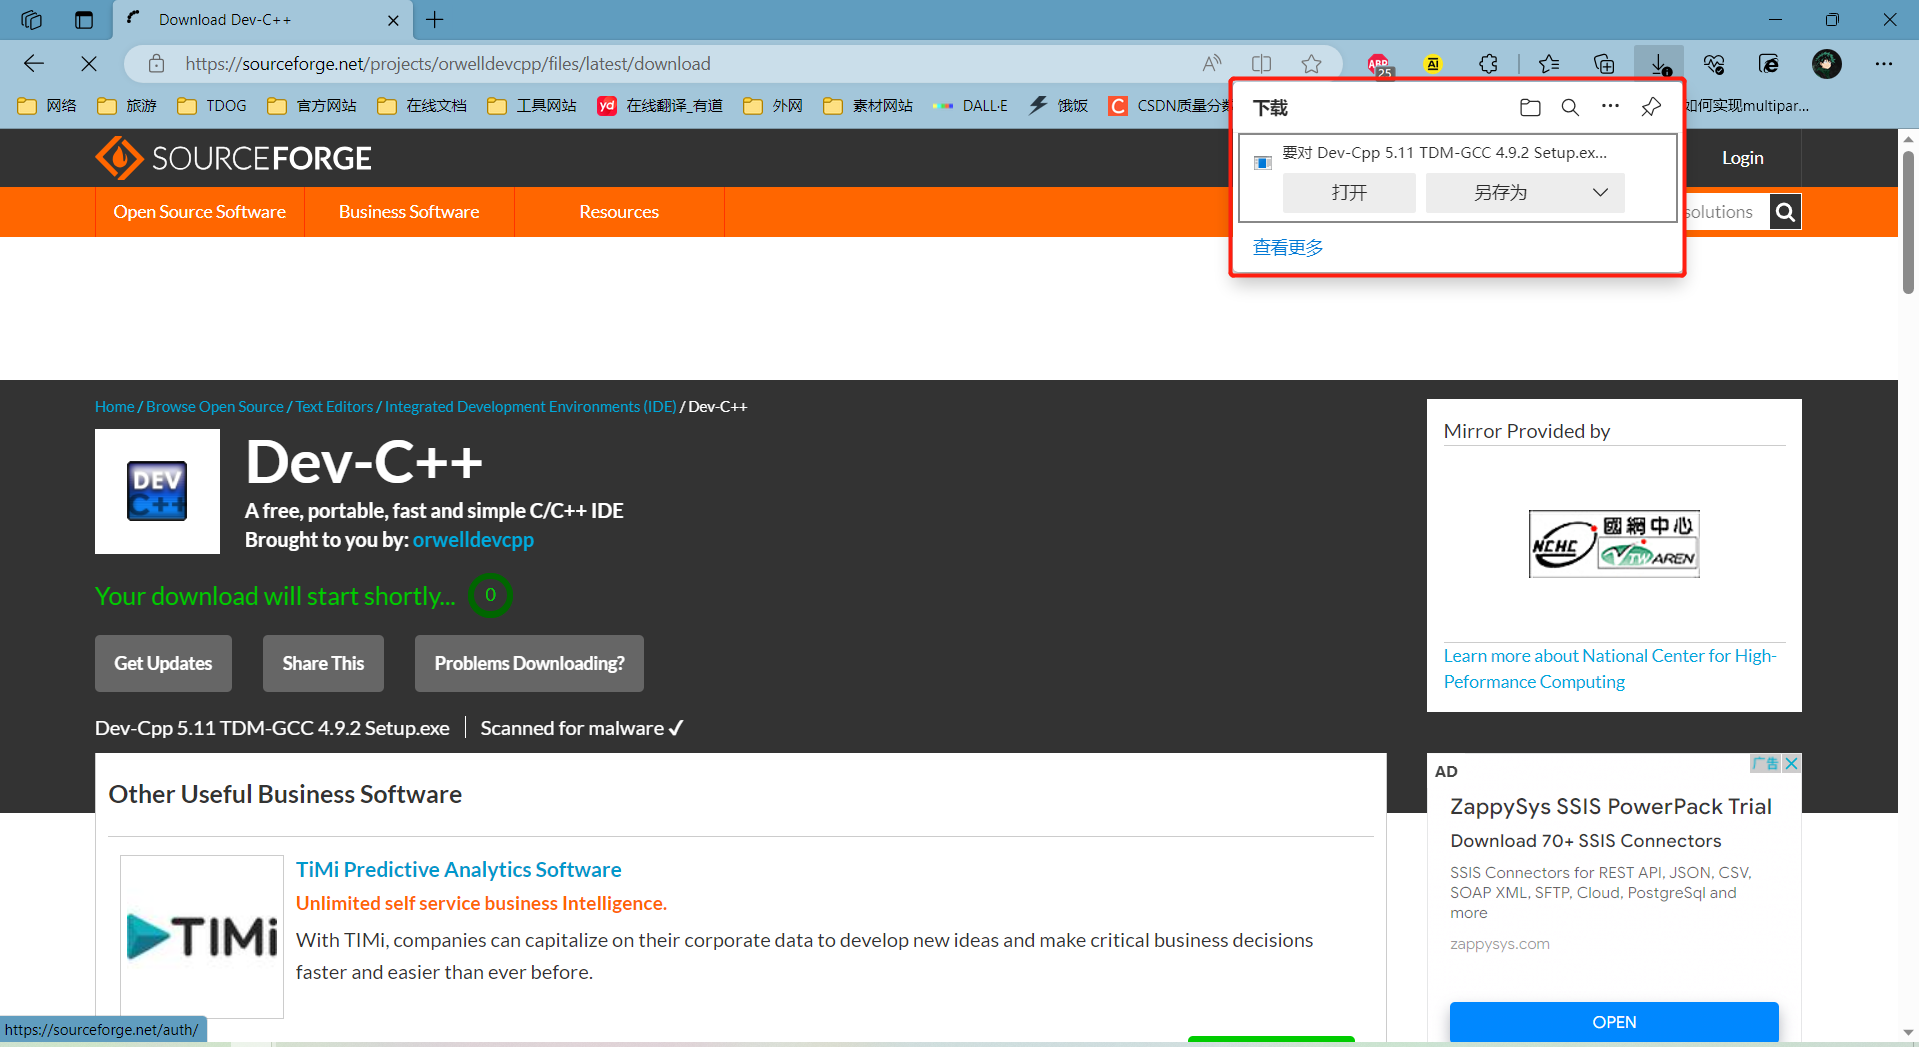Open the 旅游 bookmarks folder
The image size is (1919, 1047).
click(x=127, y=106)
